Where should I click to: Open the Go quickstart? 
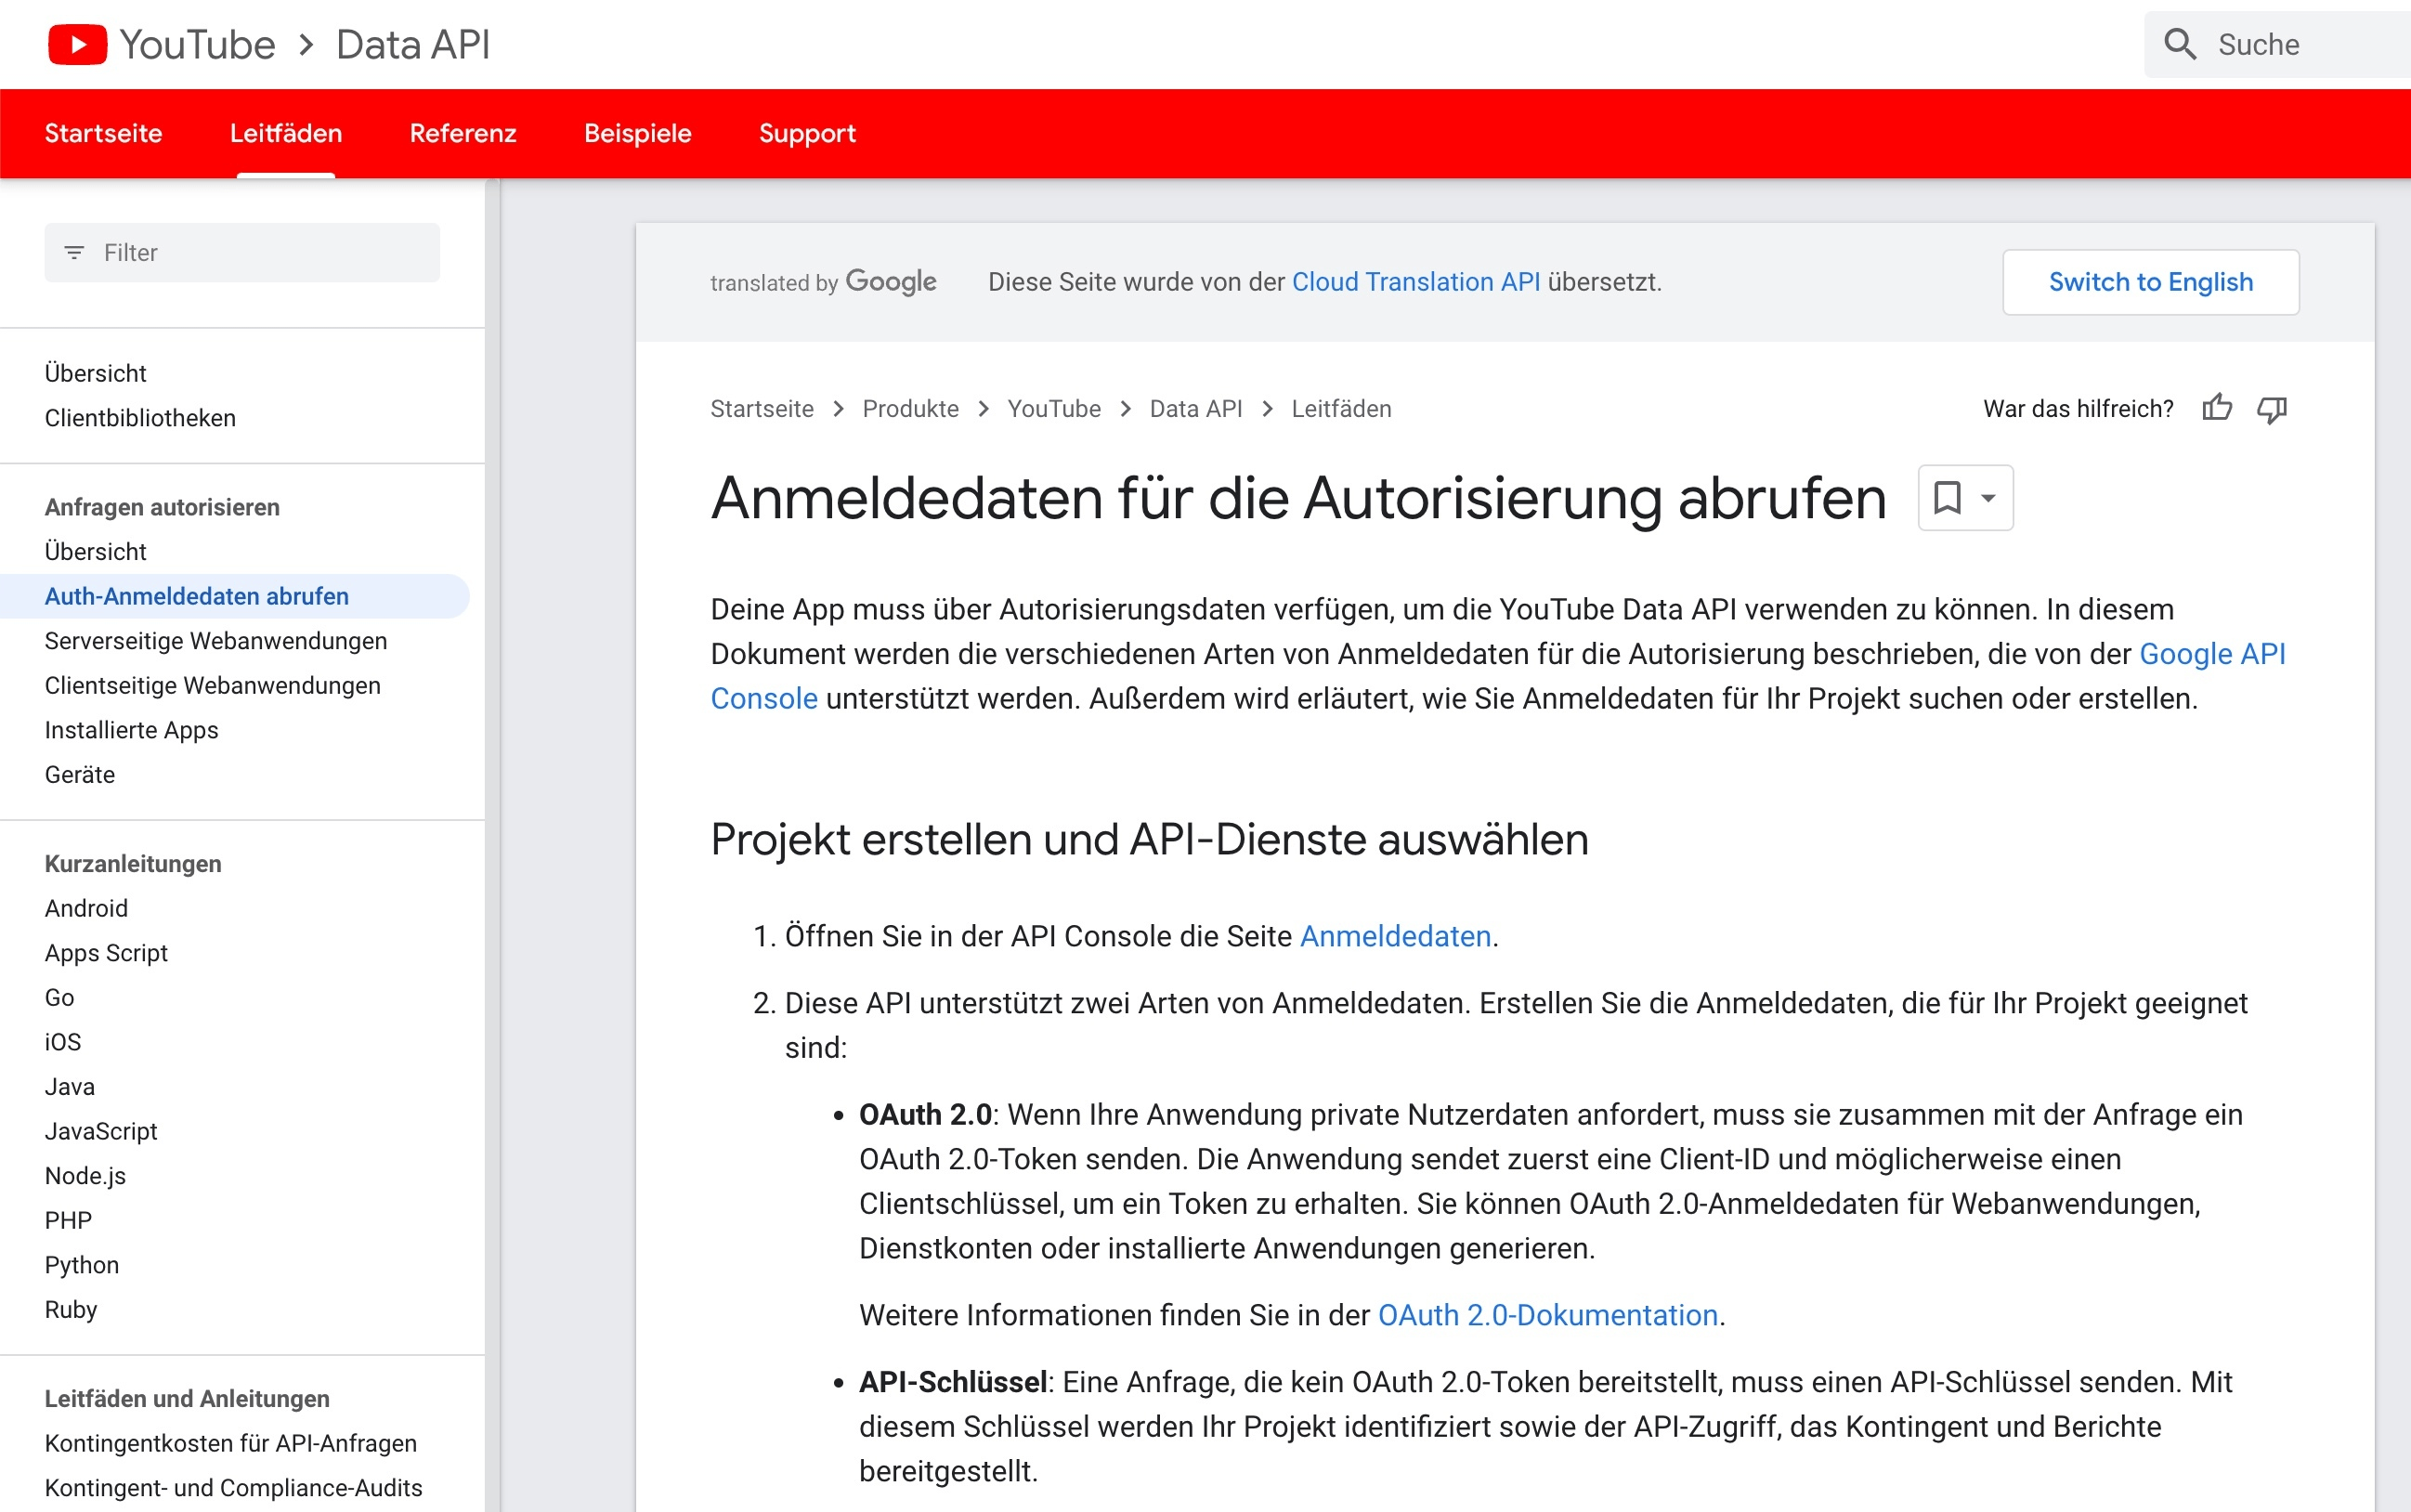pyautogui.click(x=59, y=997)
